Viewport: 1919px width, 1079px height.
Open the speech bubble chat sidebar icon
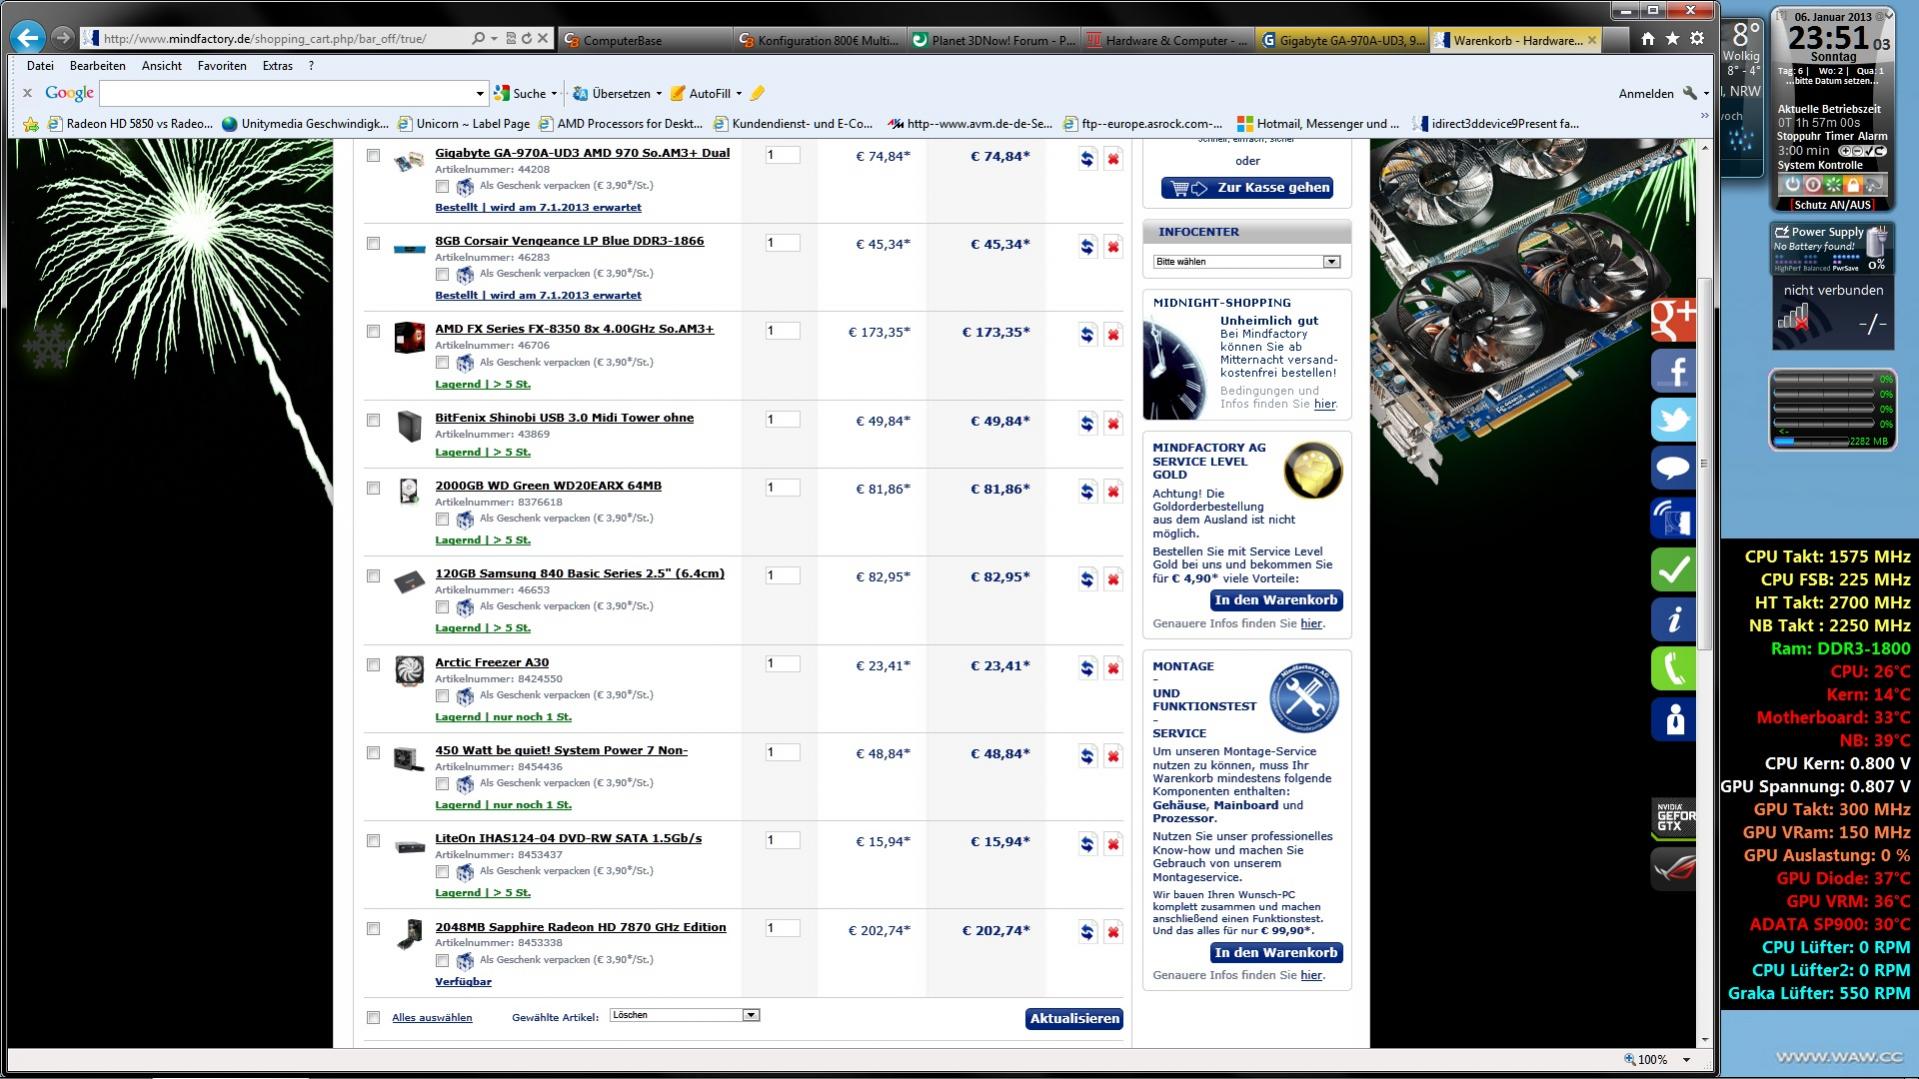[x=1673, y=469]
